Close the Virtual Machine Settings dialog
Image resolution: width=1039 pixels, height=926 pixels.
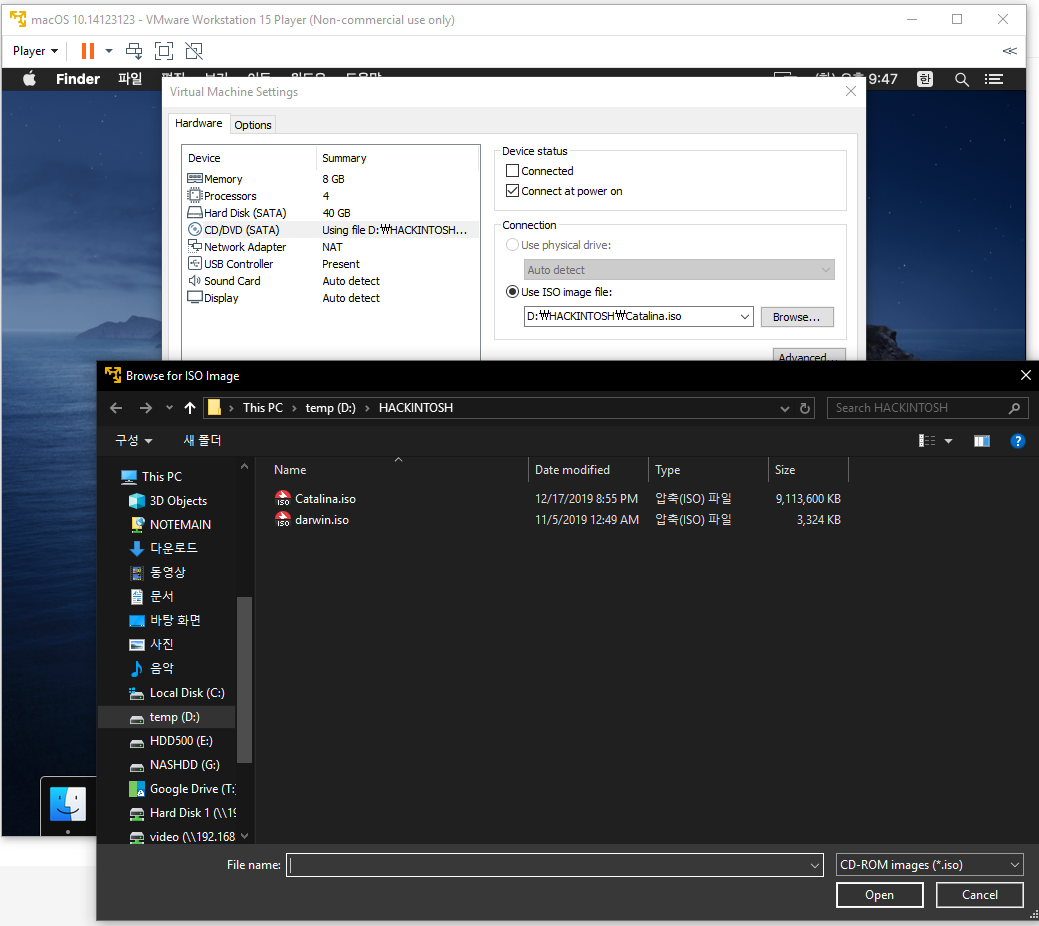(851, 91)
